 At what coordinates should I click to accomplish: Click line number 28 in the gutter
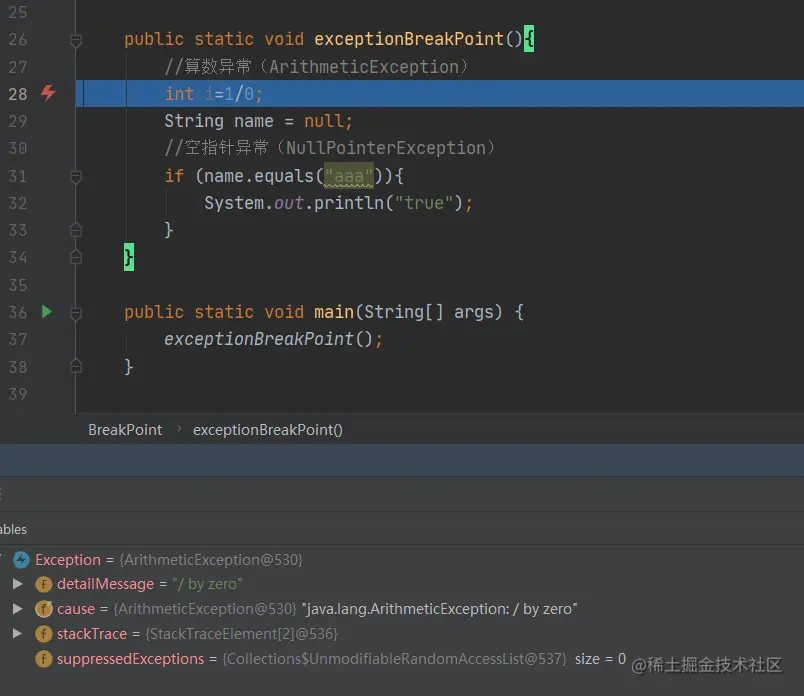(x=17, y=94)
